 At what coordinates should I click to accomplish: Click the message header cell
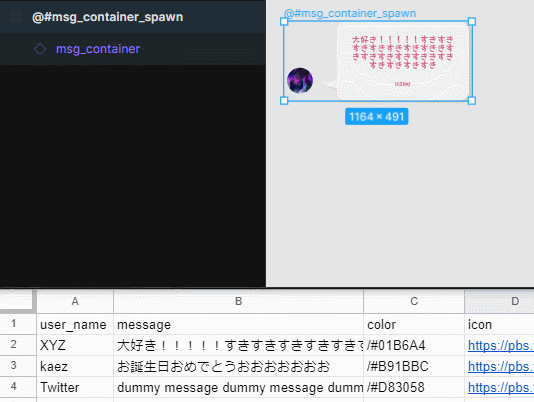pos(238,324)
